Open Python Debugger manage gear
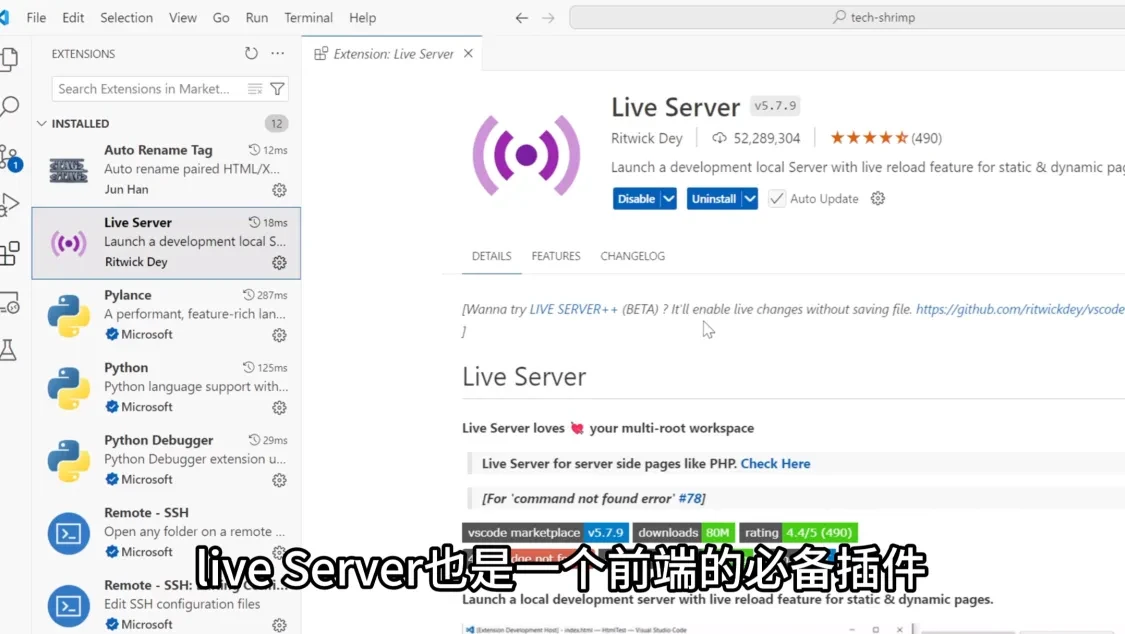Screen dimensions: 1125x634 coord(279,480)
